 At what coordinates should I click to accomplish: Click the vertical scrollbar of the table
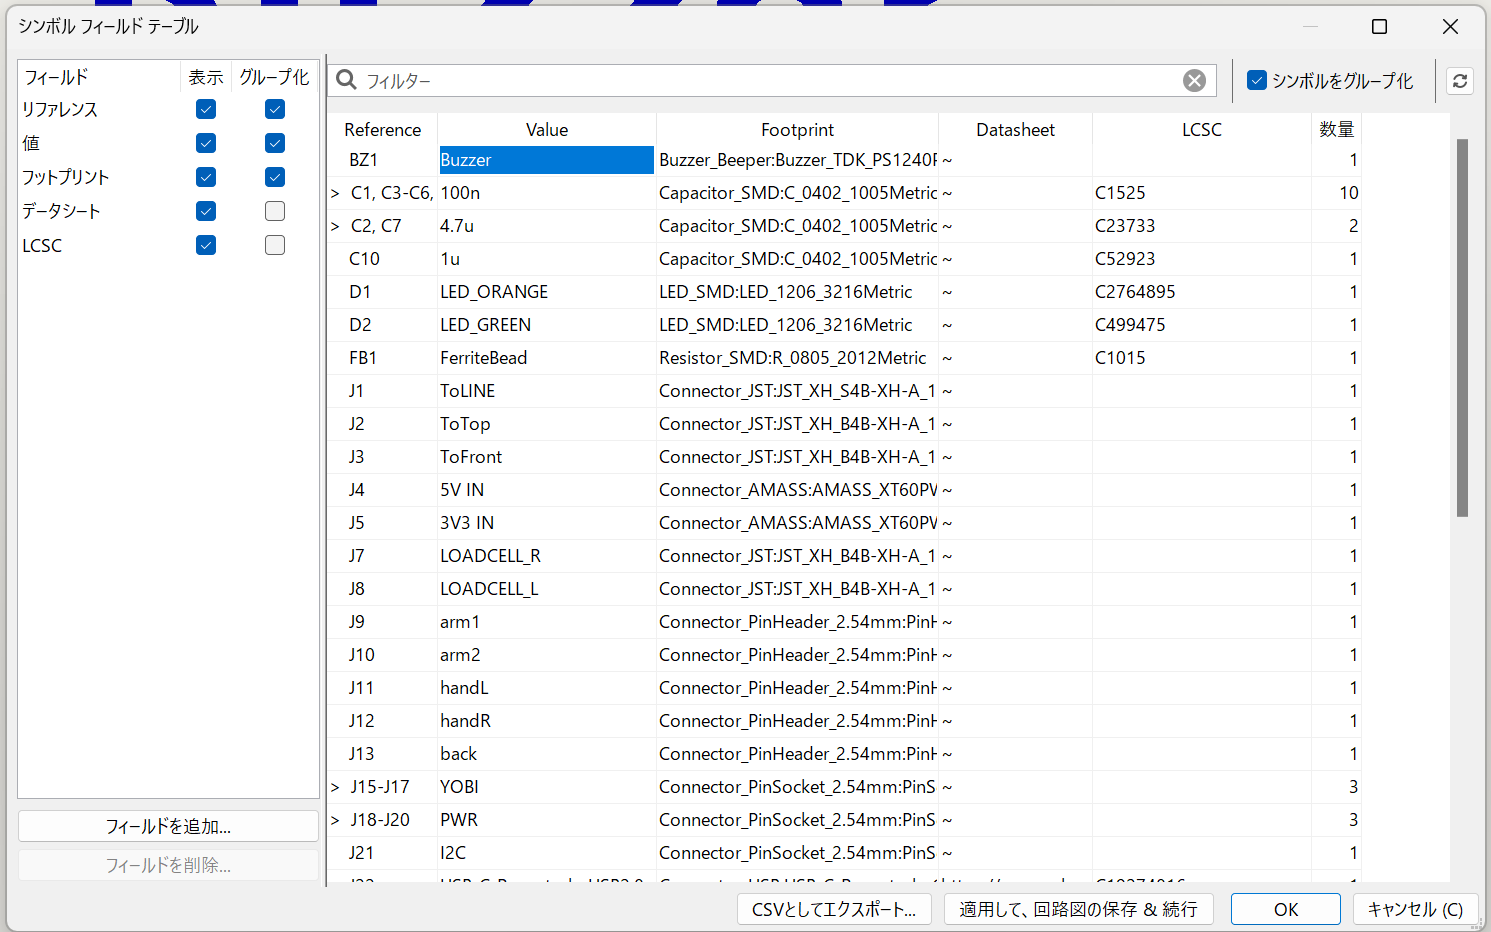[1462, 328]
